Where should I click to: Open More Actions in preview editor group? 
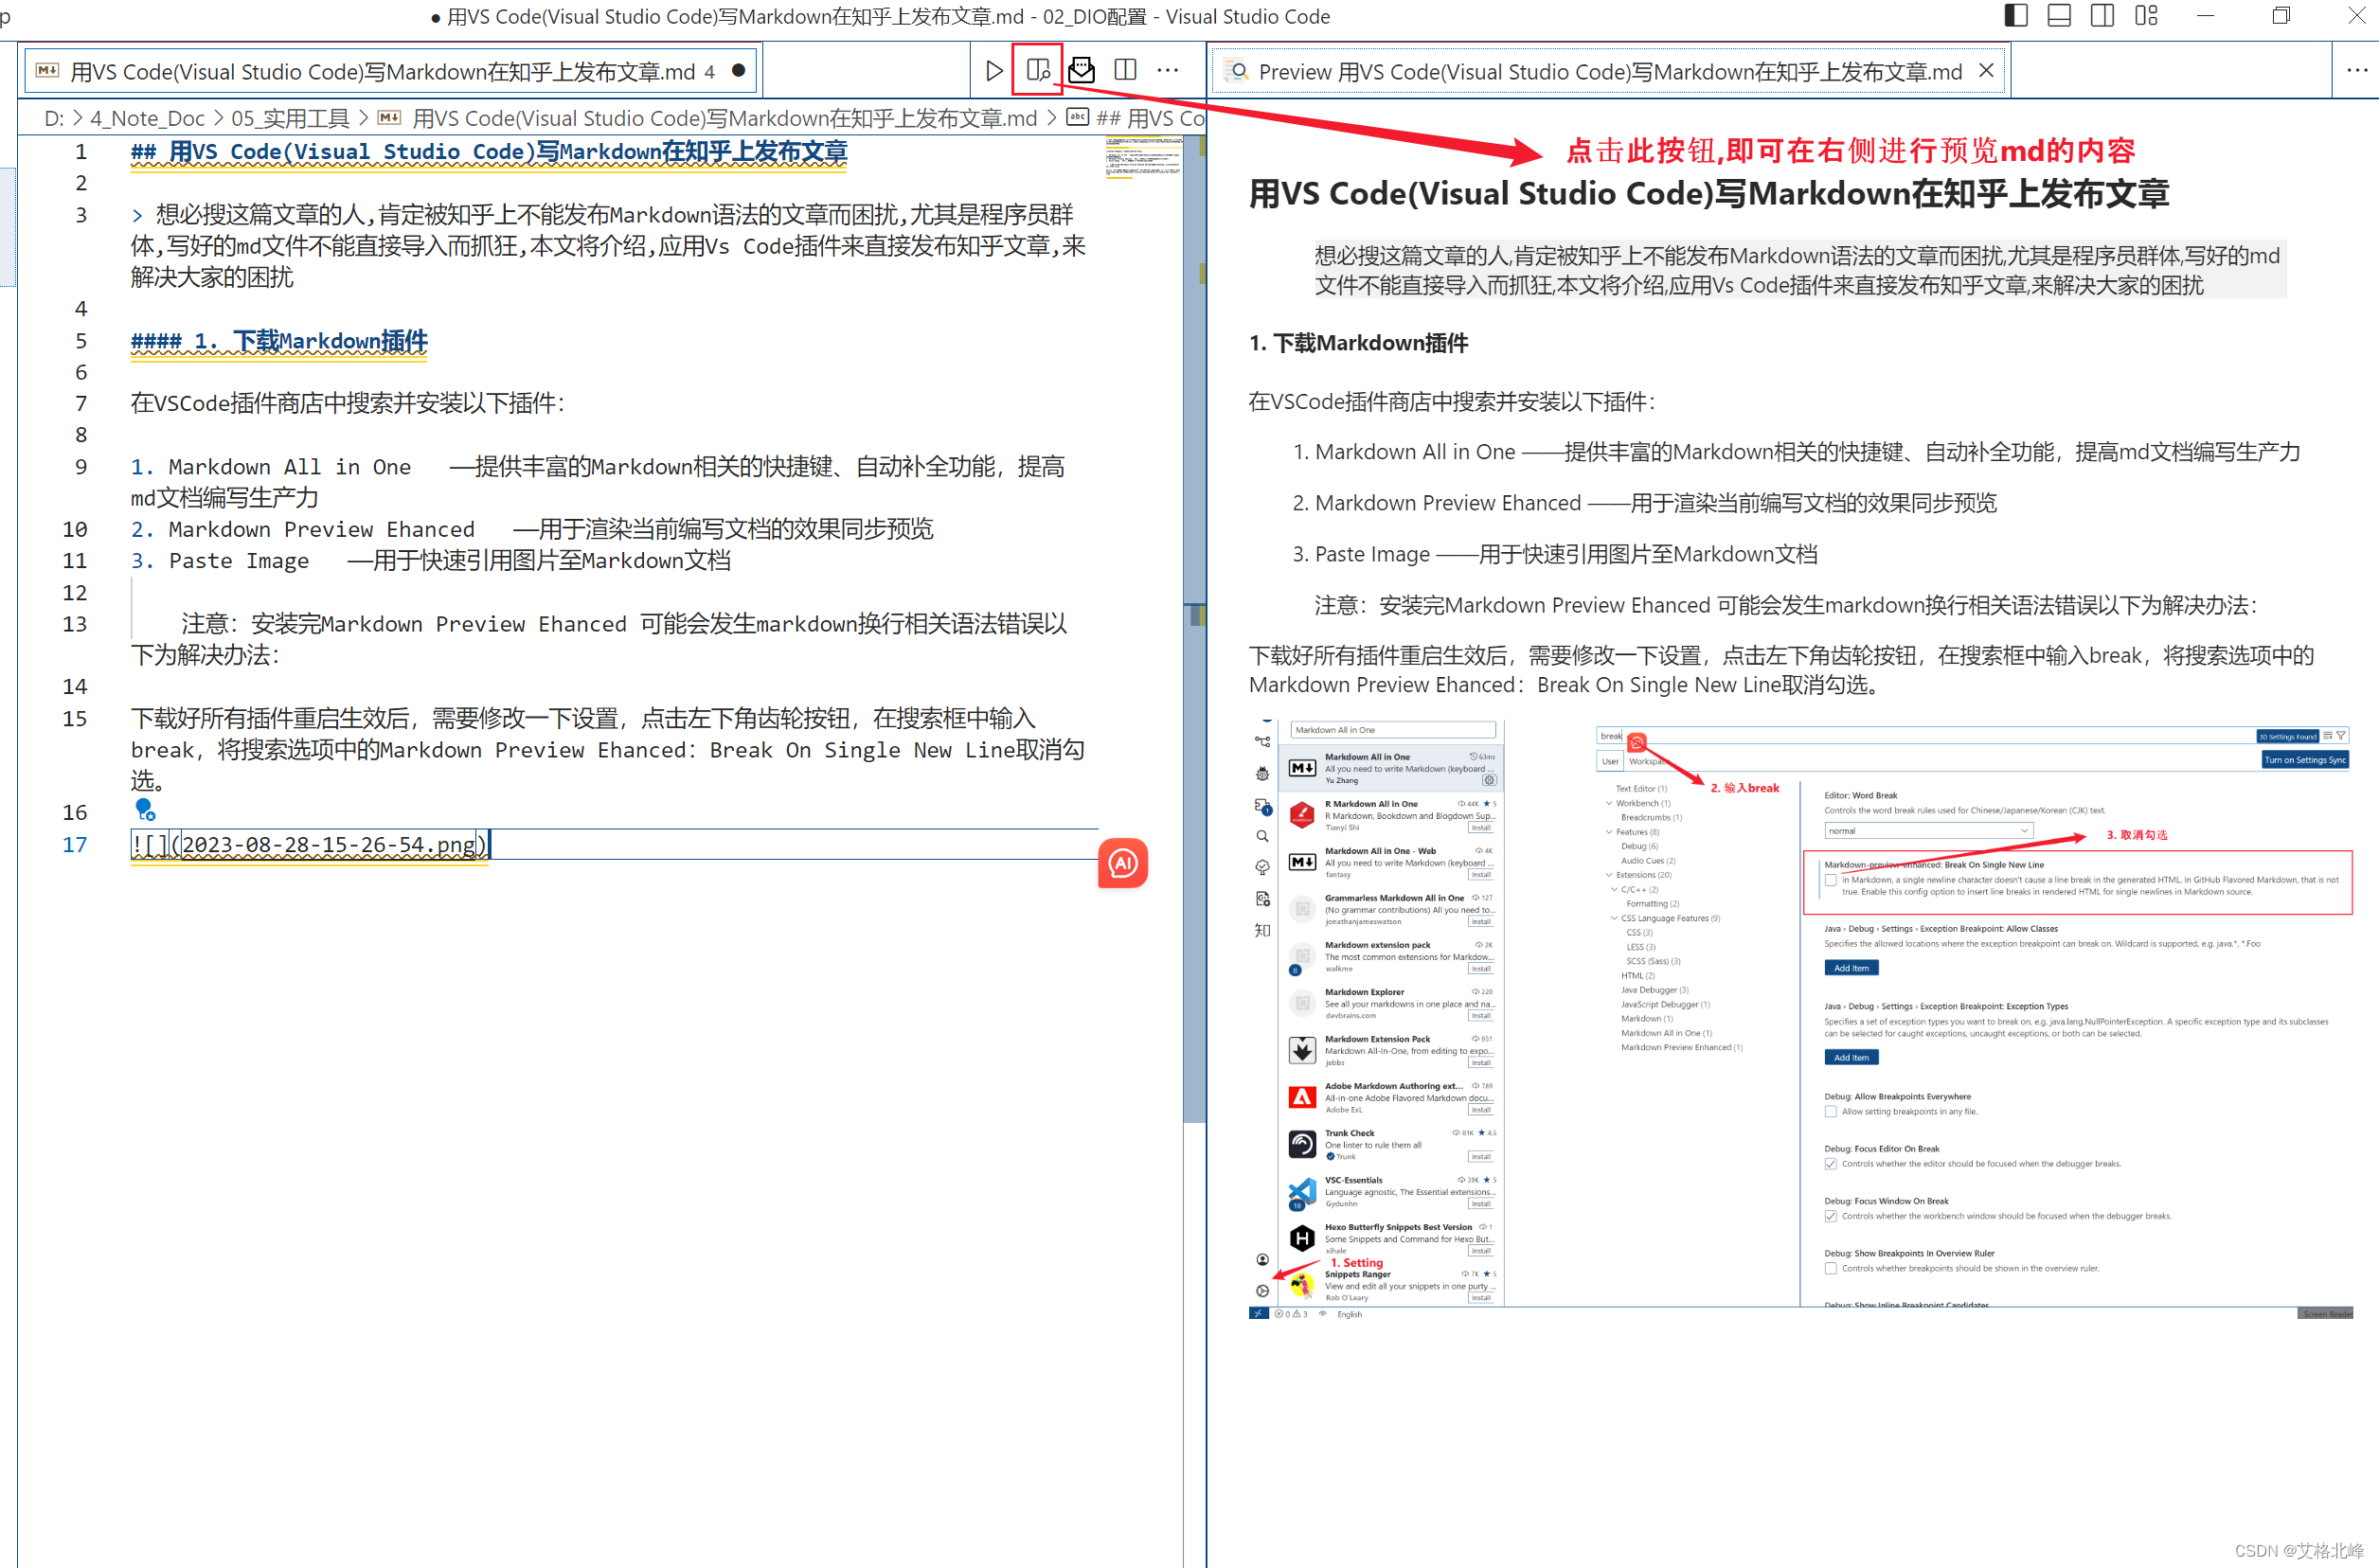click(2357, 71)
